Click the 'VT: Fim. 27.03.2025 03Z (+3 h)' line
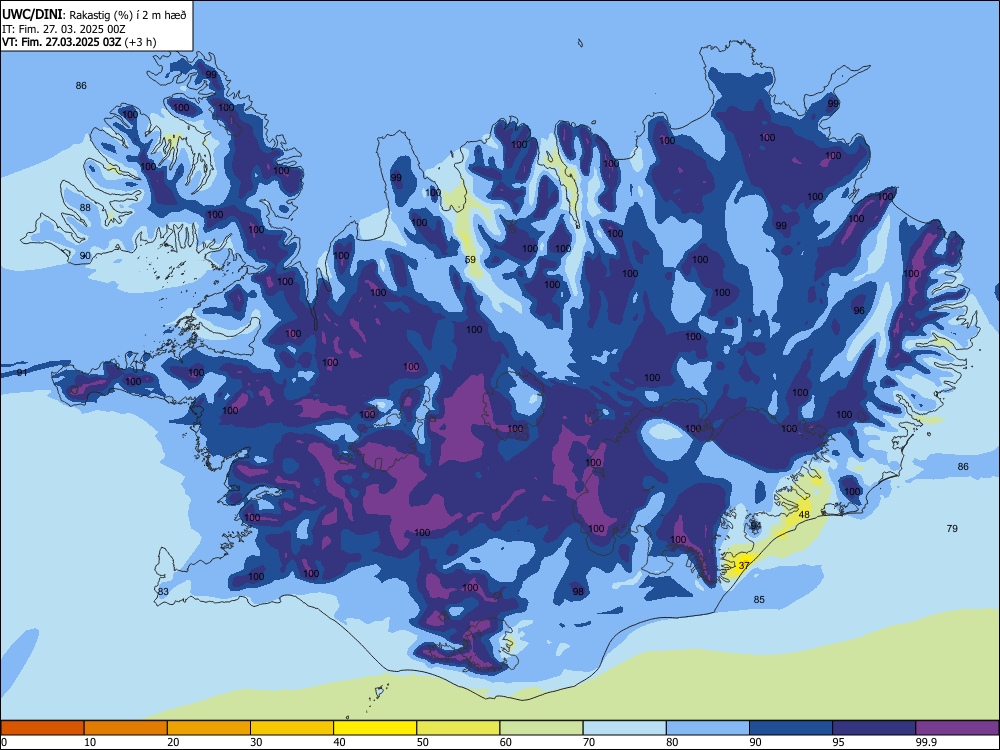The image size is (1000, 750). click(x=79, y=42)
